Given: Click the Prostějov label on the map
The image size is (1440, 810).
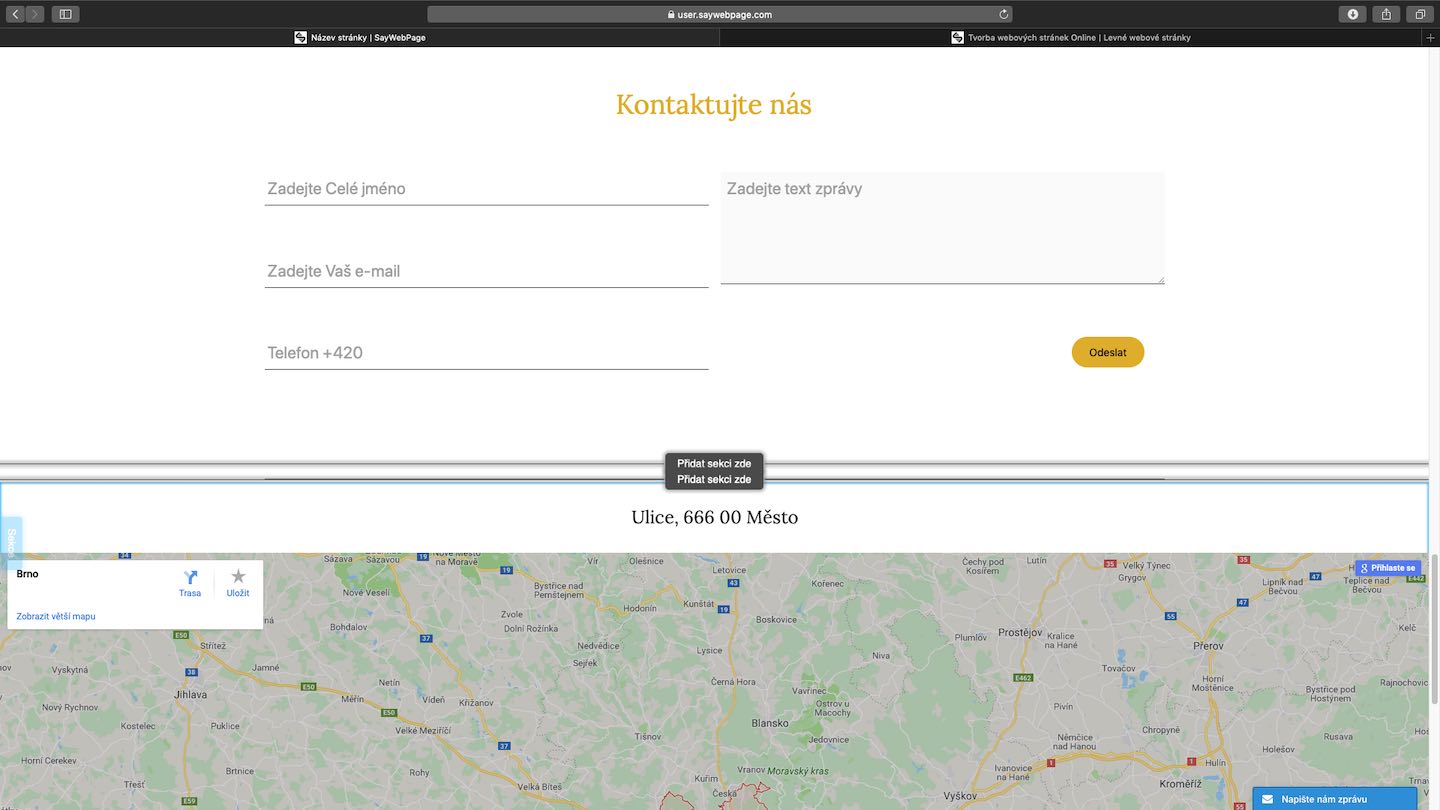Looking at the screenshot, I should click(1021, 632).
